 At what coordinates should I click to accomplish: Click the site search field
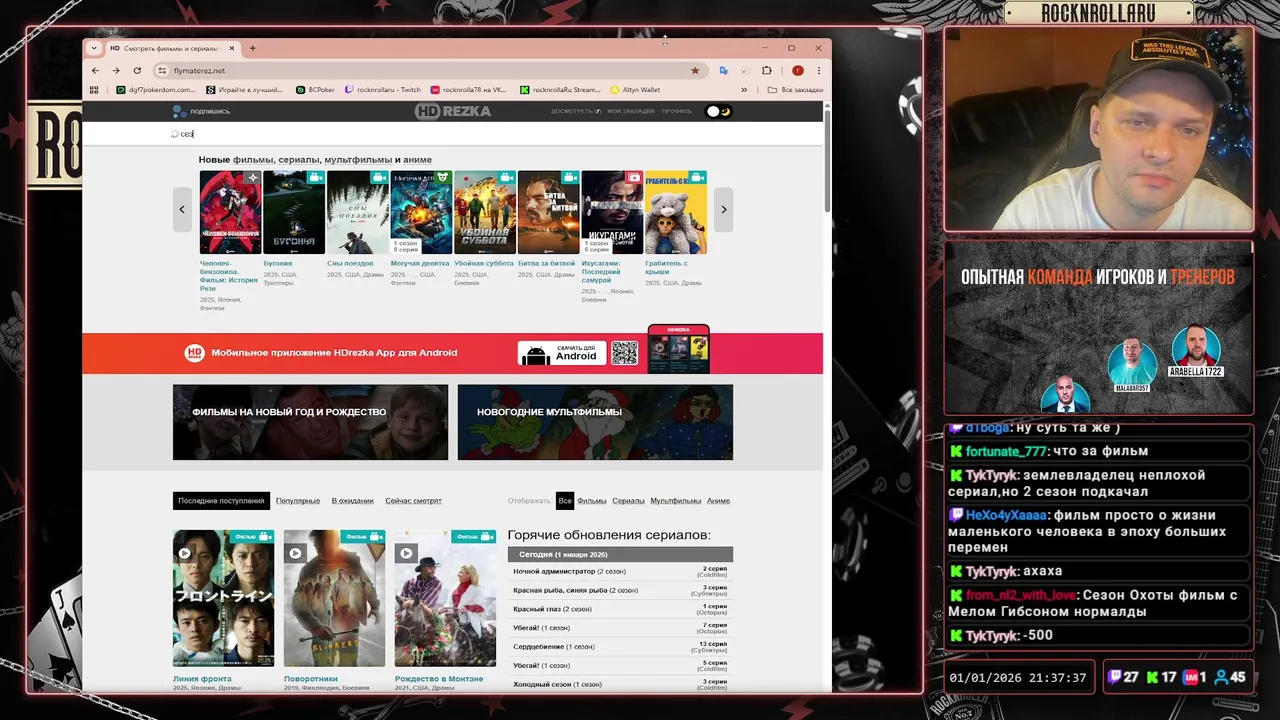(x=452, y=133)
